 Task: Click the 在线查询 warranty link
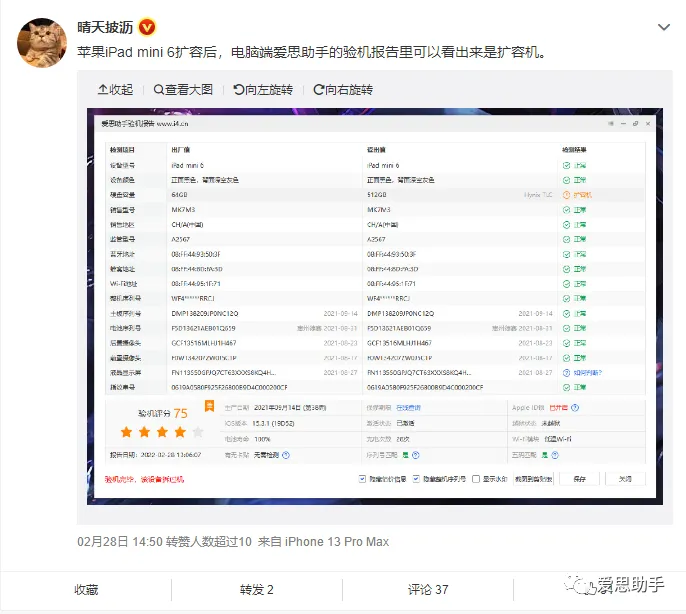point(408,408)
